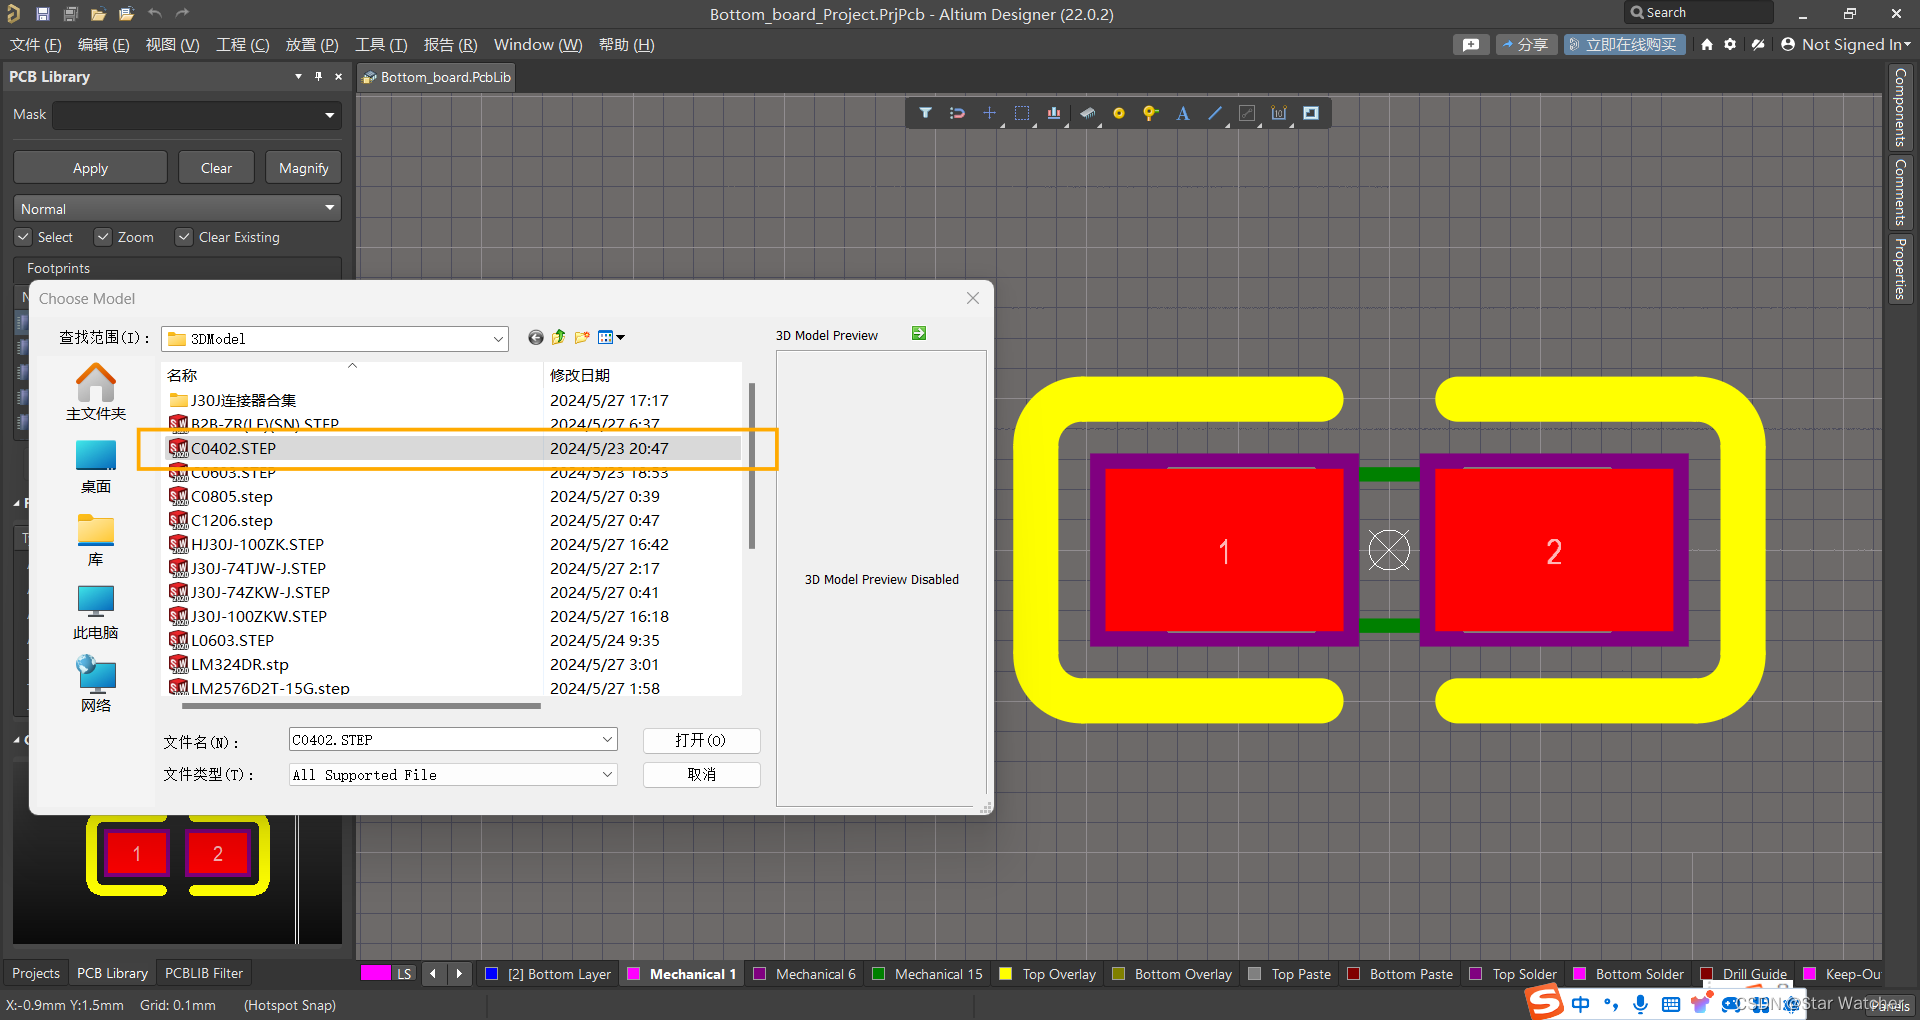Open the Home page icon
1920x1020 pixels.
1707,44
